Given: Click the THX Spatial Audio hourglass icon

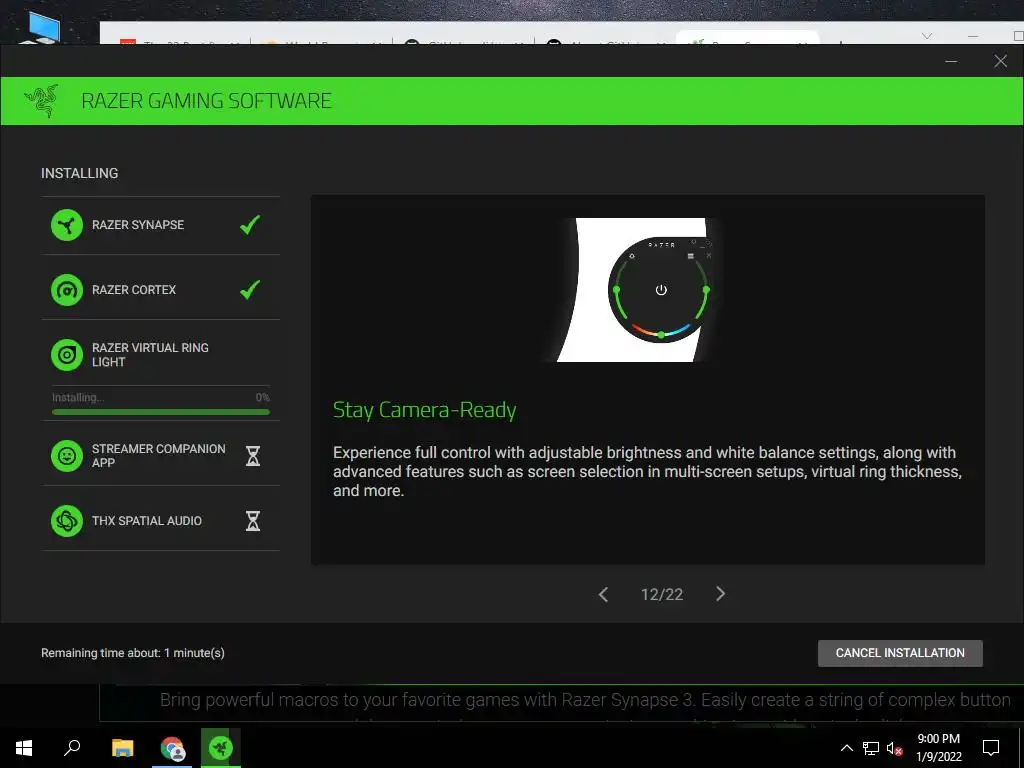Looking at the screenshot, I should click(253, 520).
